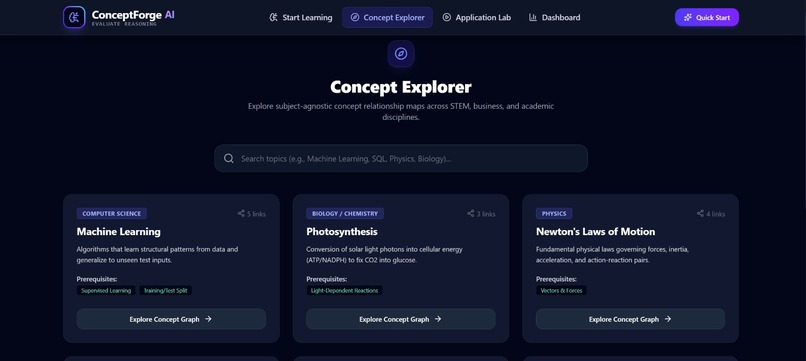Click the BIOLOGY / CHEMISTRY category badge

(x=345, y=213)
